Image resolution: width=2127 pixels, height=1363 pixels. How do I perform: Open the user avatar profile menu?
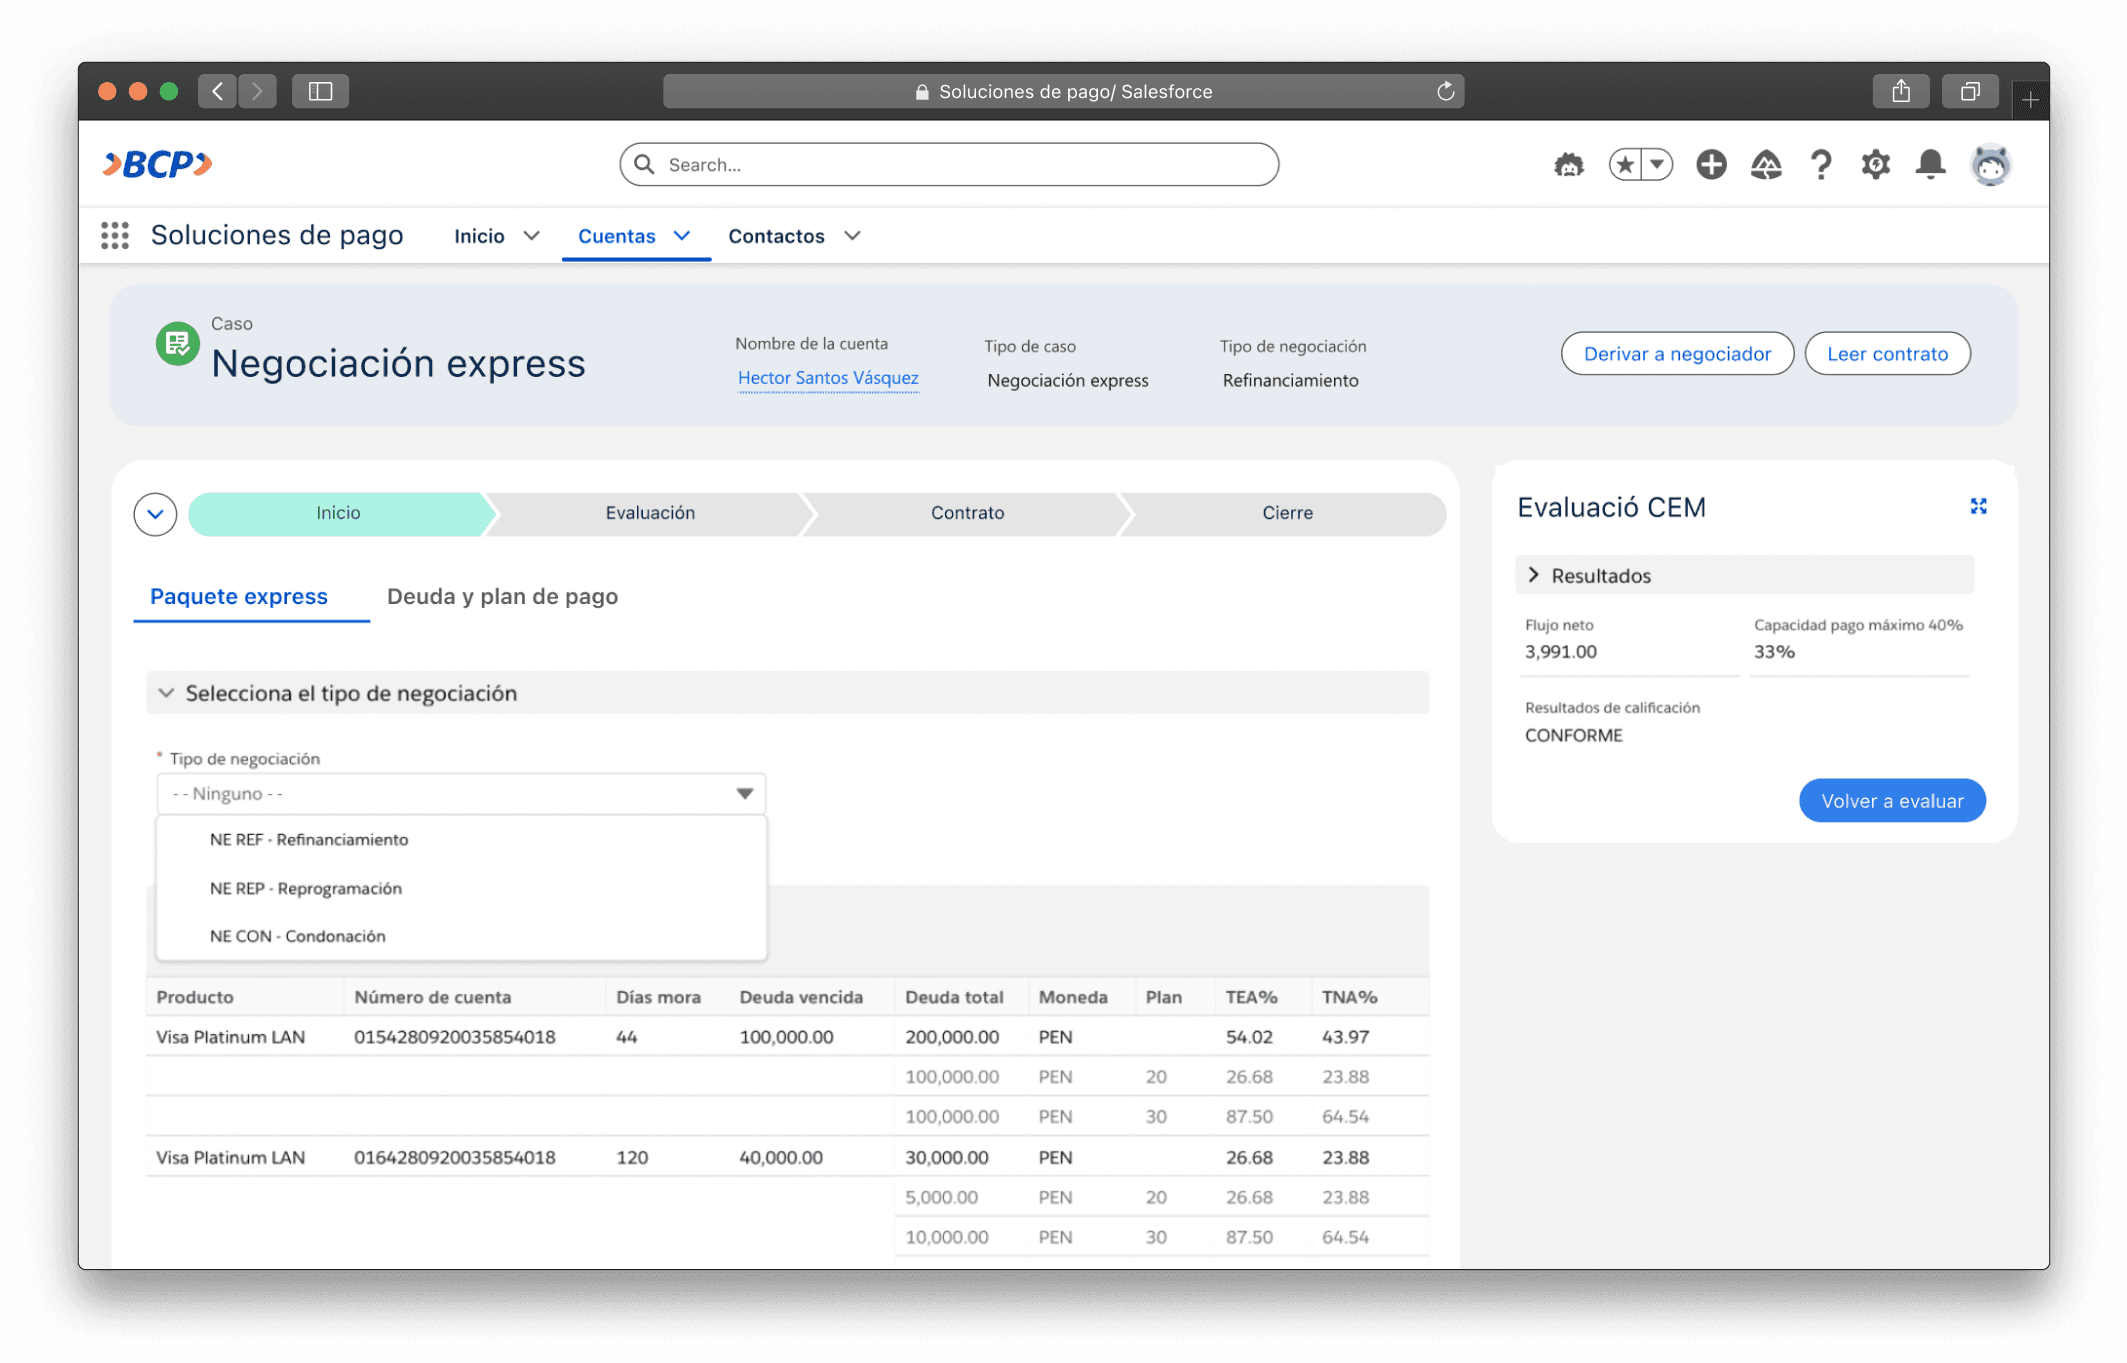[1990, 164]
